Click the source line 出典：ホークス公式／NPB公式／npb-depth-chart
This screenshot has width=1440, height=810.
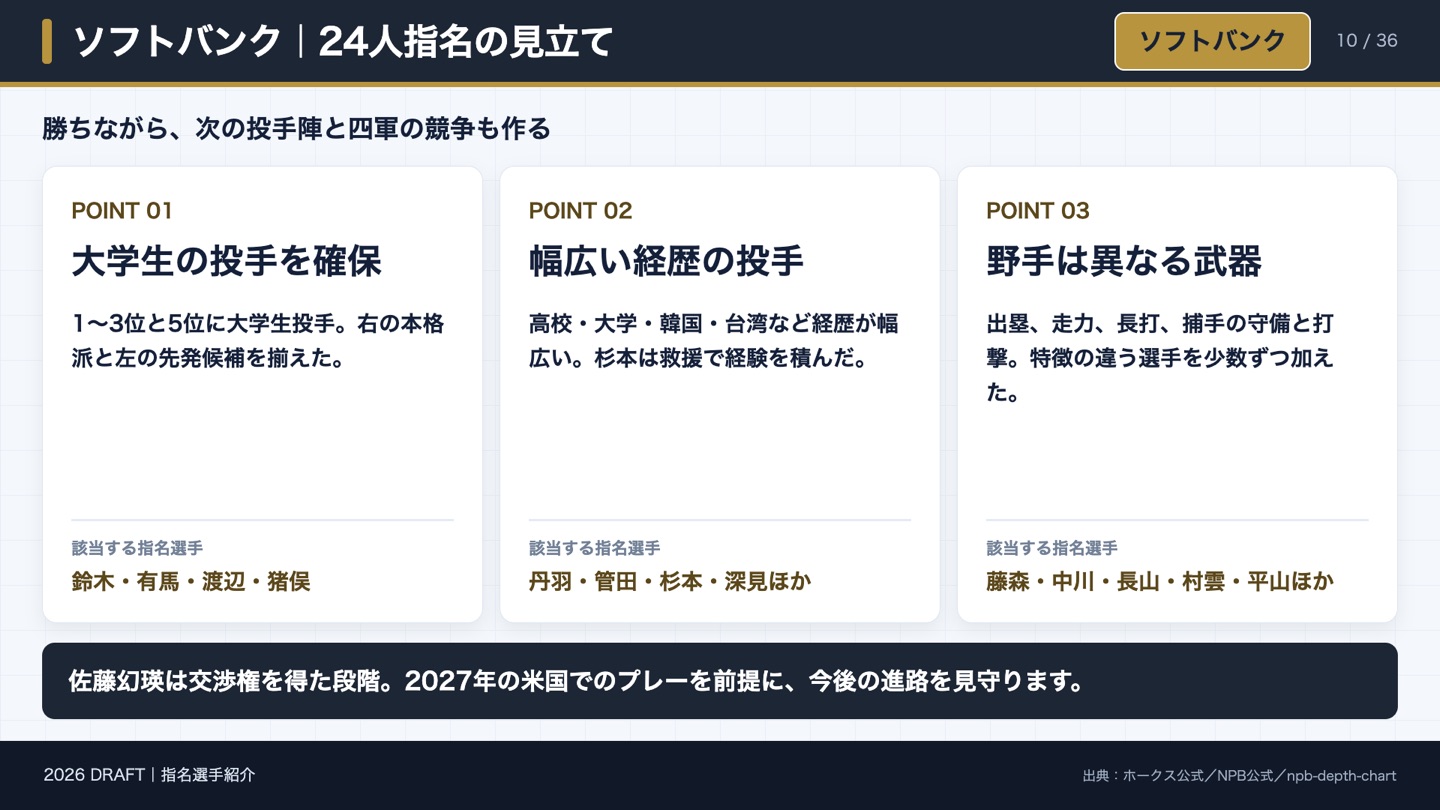pyautogui.click(x=1239, y=776)
